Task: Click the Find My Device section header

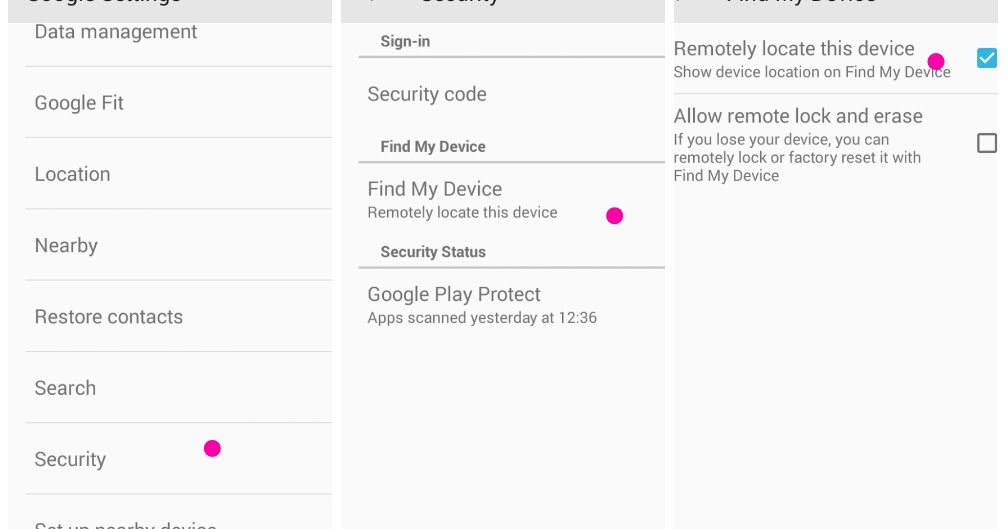Action: coord(433,146)
